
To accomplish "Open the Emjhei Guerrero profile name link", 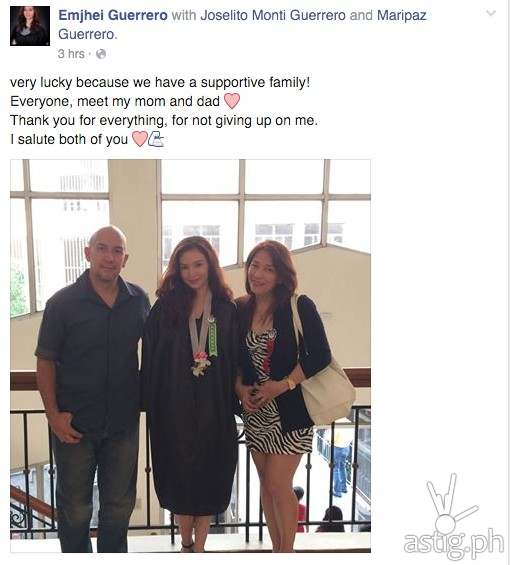I will point(113,15).
